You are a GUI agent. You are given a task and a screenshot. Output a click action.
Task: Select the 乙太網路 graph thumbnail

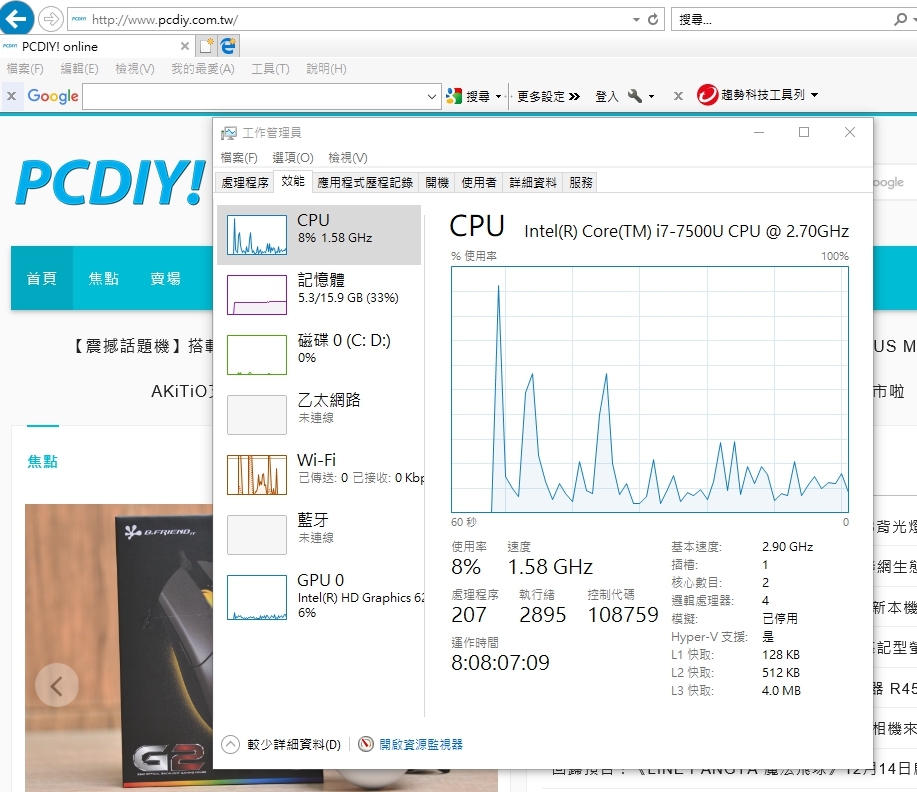point(257,415)
